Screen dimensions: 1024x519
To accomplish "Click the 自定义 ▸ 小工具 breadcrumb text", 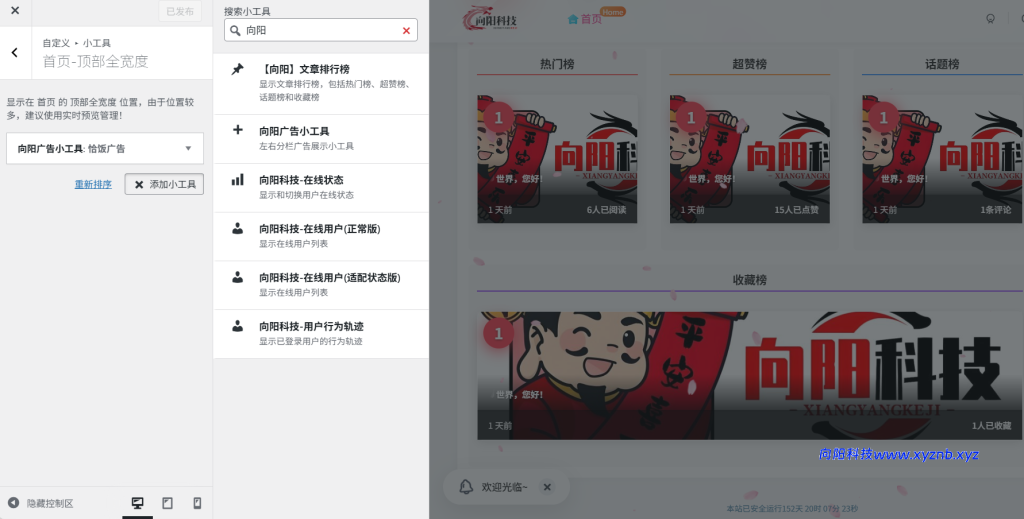I will point(76,43).
